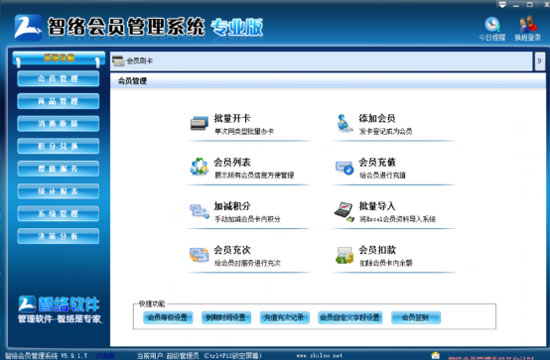This screenshot has width=550, height=360.
Task: Click the 会员刷卡 input bar
Action: pos(321,61)
